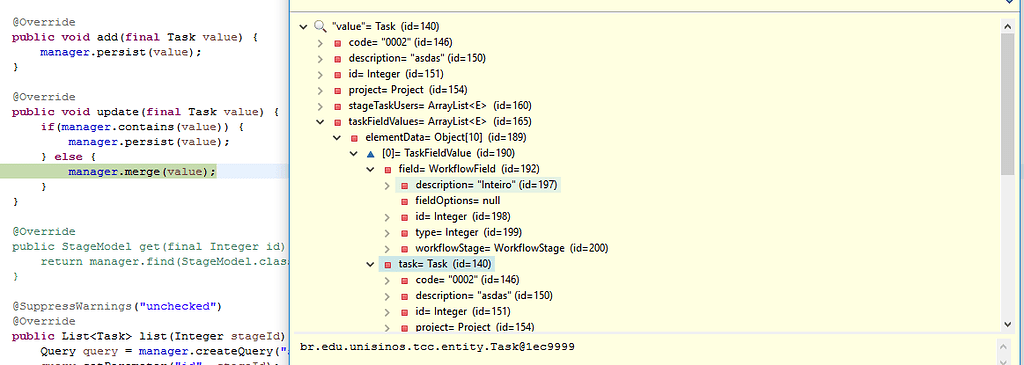Click the scroll down arrow of variable tree

point(1006,324)
